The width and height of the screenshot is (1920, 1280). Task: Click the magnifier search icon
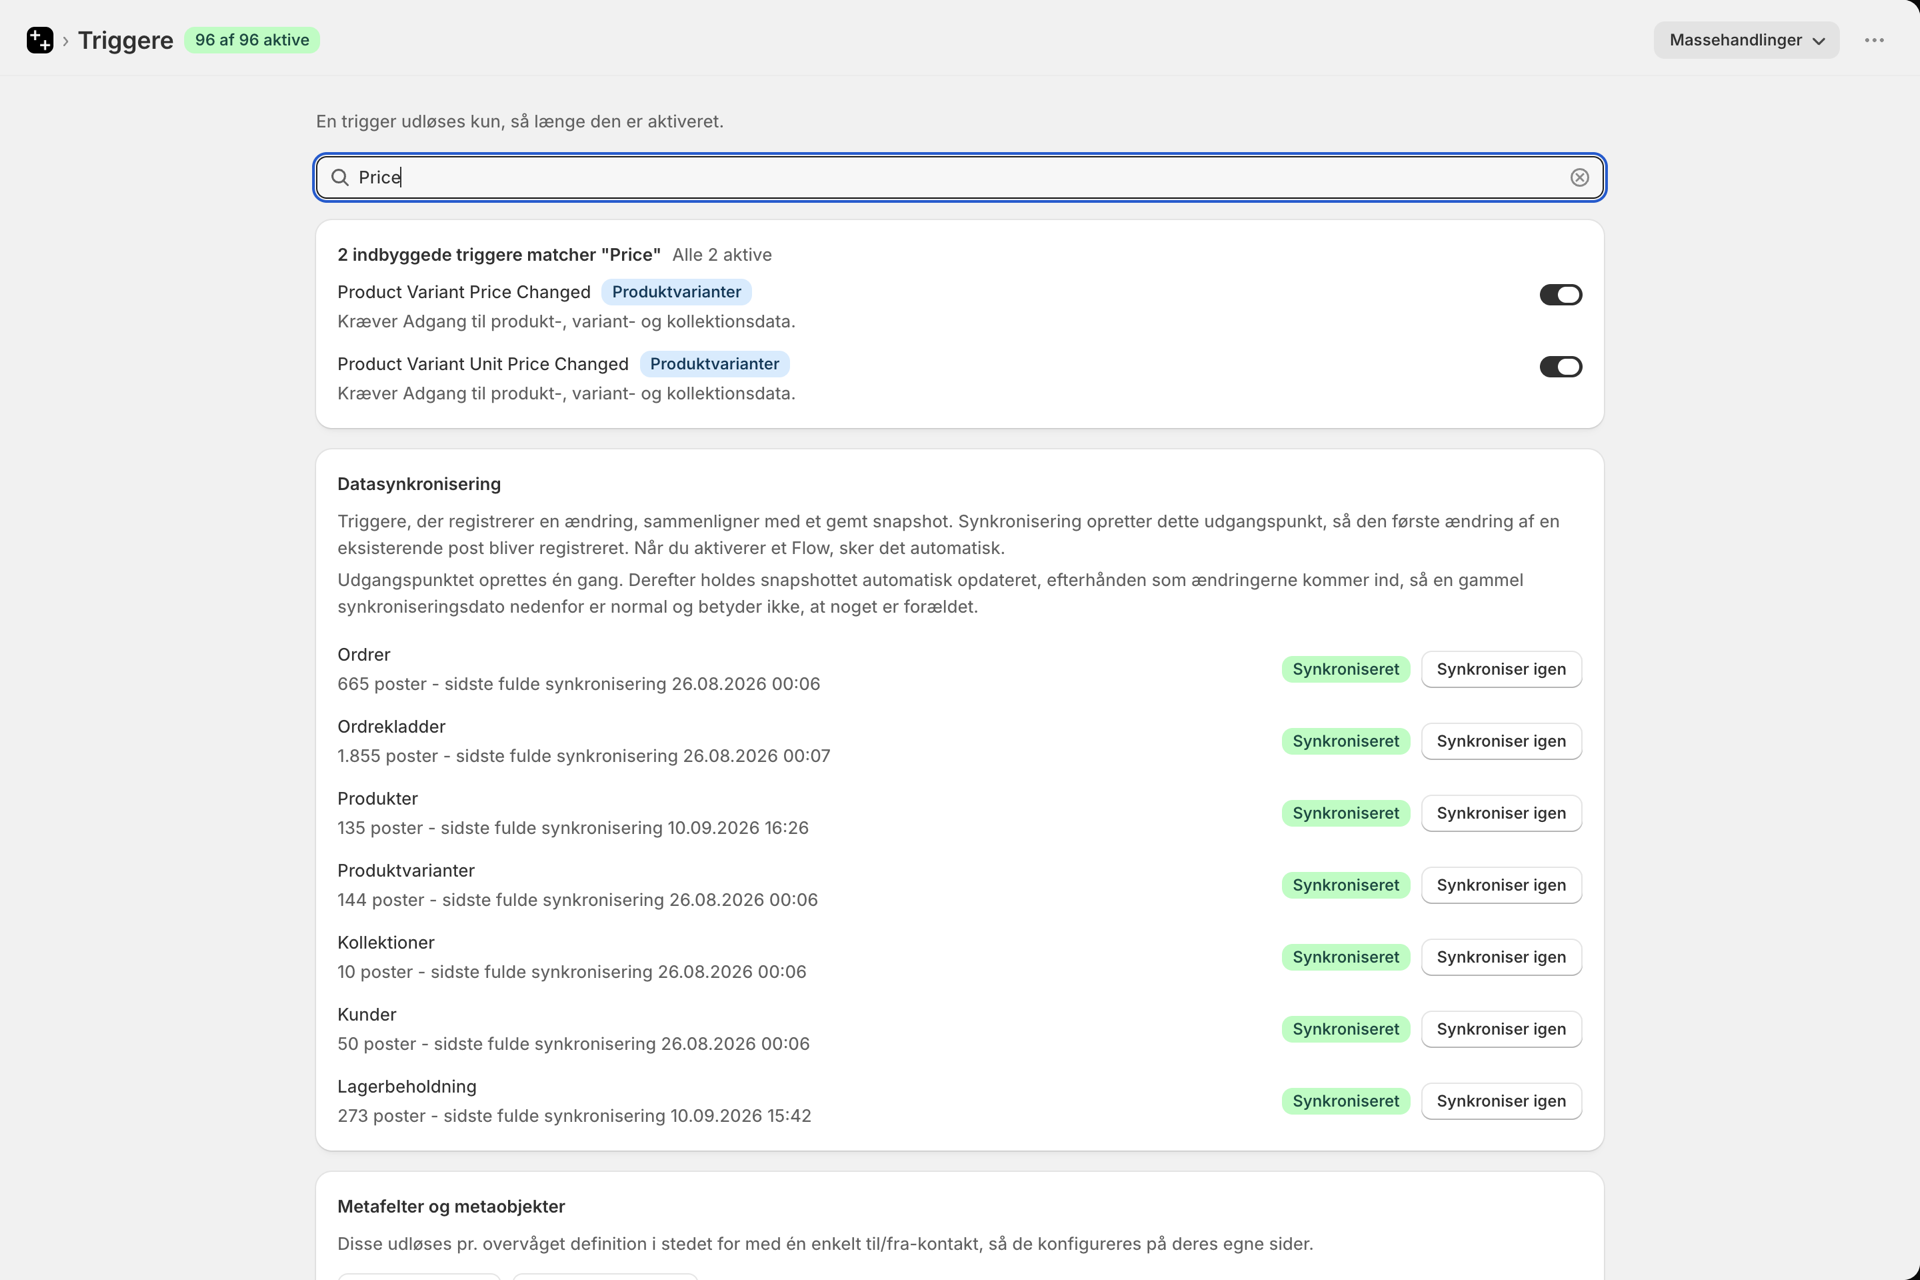tap(340, 177)
